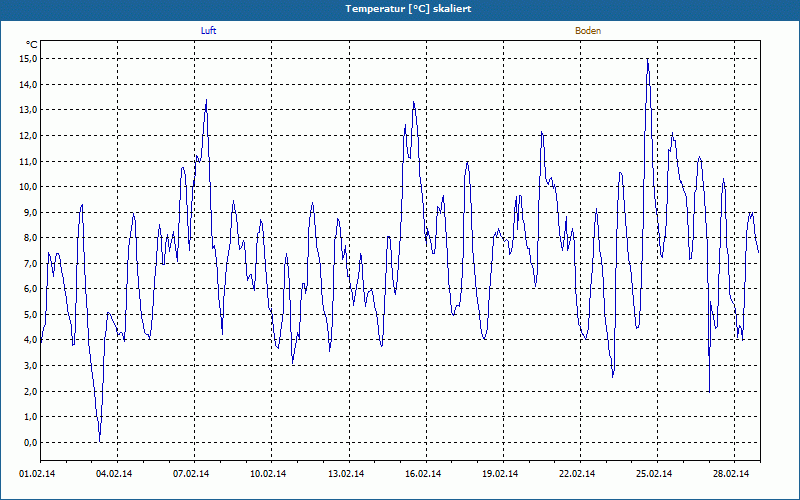This screenshot has width=800, height=500.
Task: Click the date label '10.02.14'
Action: tap(268, 474)
